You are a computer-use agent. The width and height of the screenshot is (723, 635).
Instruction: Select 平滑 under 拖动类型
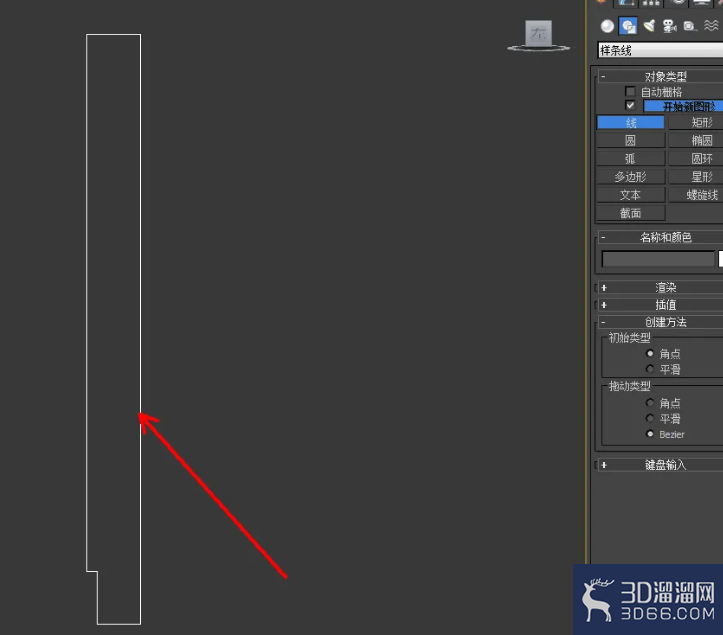(x=650, y=418)
